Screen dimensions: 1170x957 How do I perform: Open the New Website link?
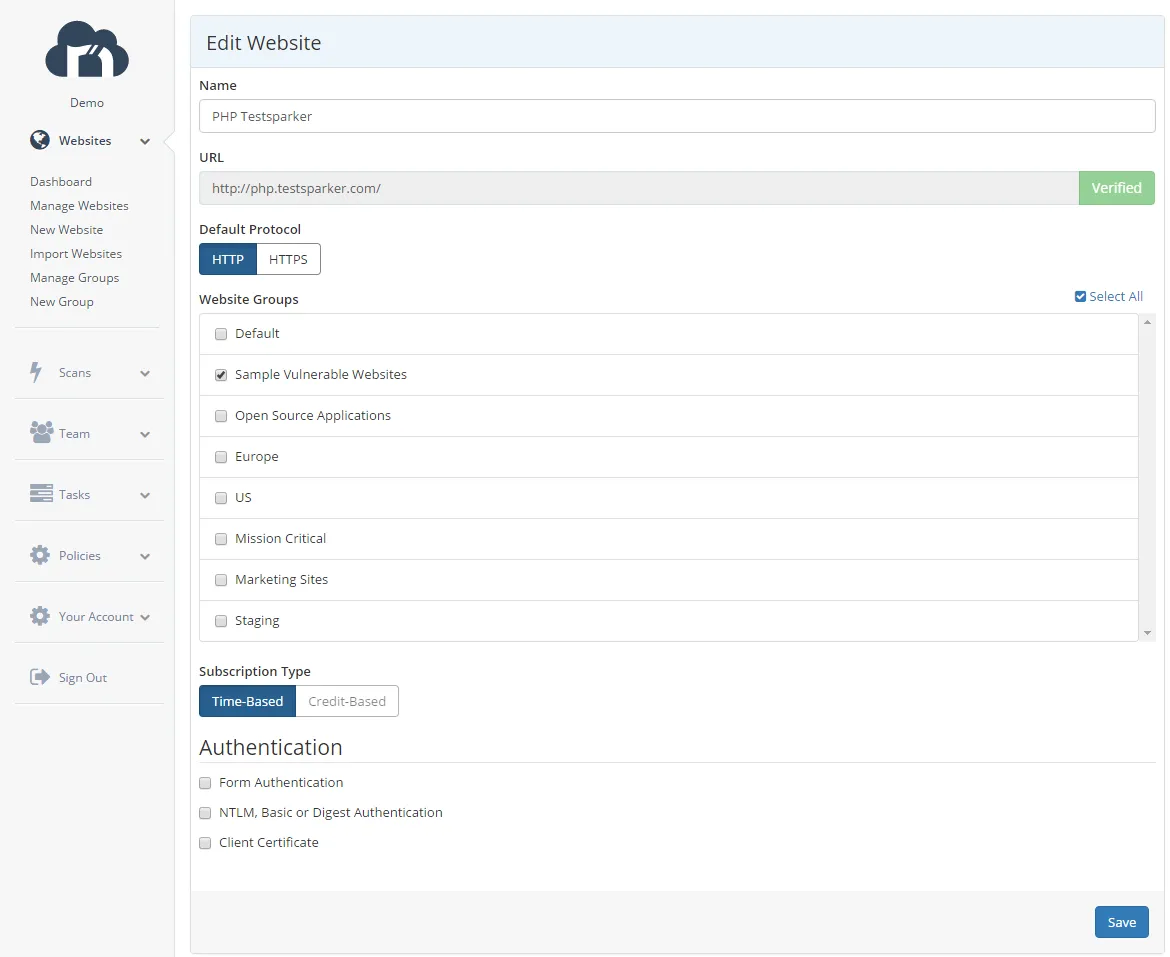tap(66, 229)
